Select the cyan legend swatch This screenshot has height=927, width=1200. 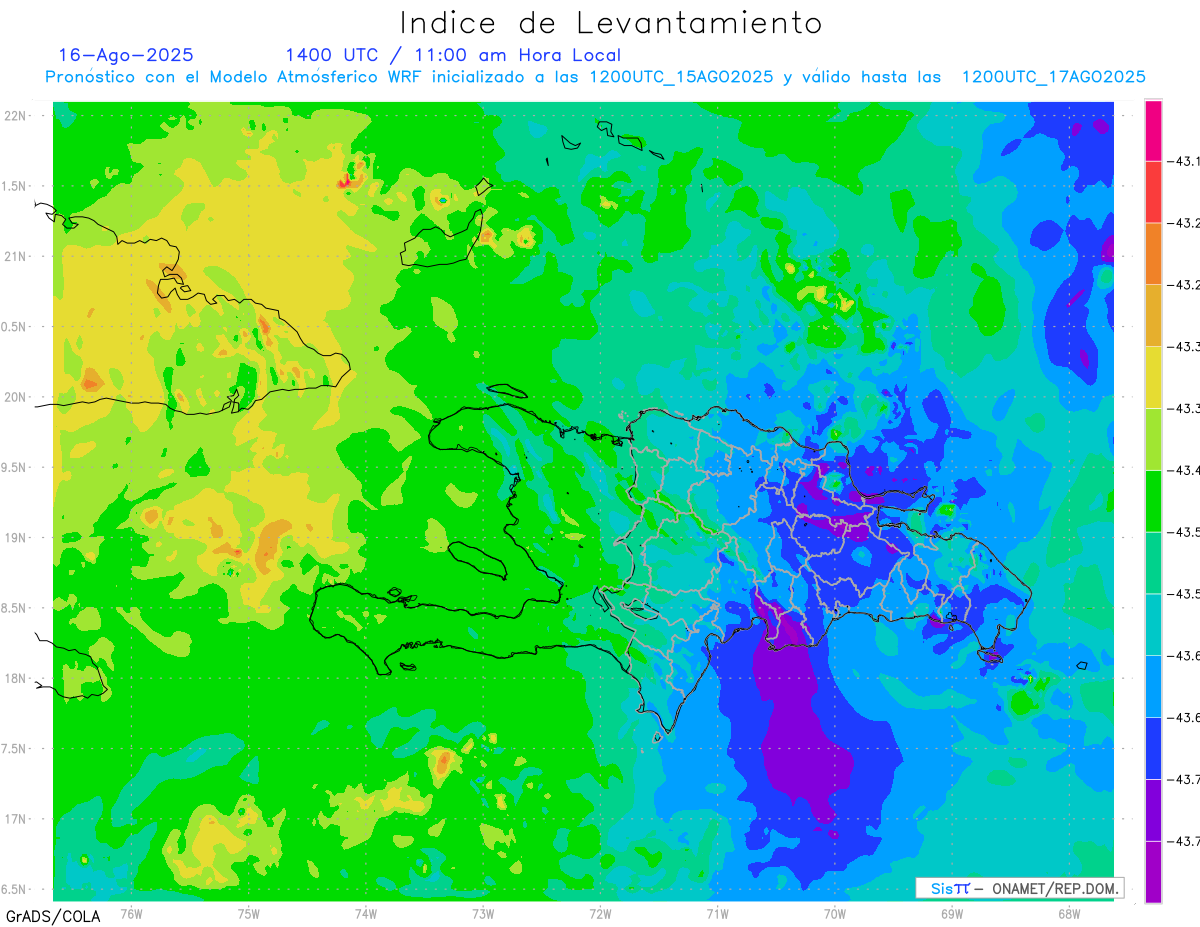pyautogui.click(x=1153, y=624)
